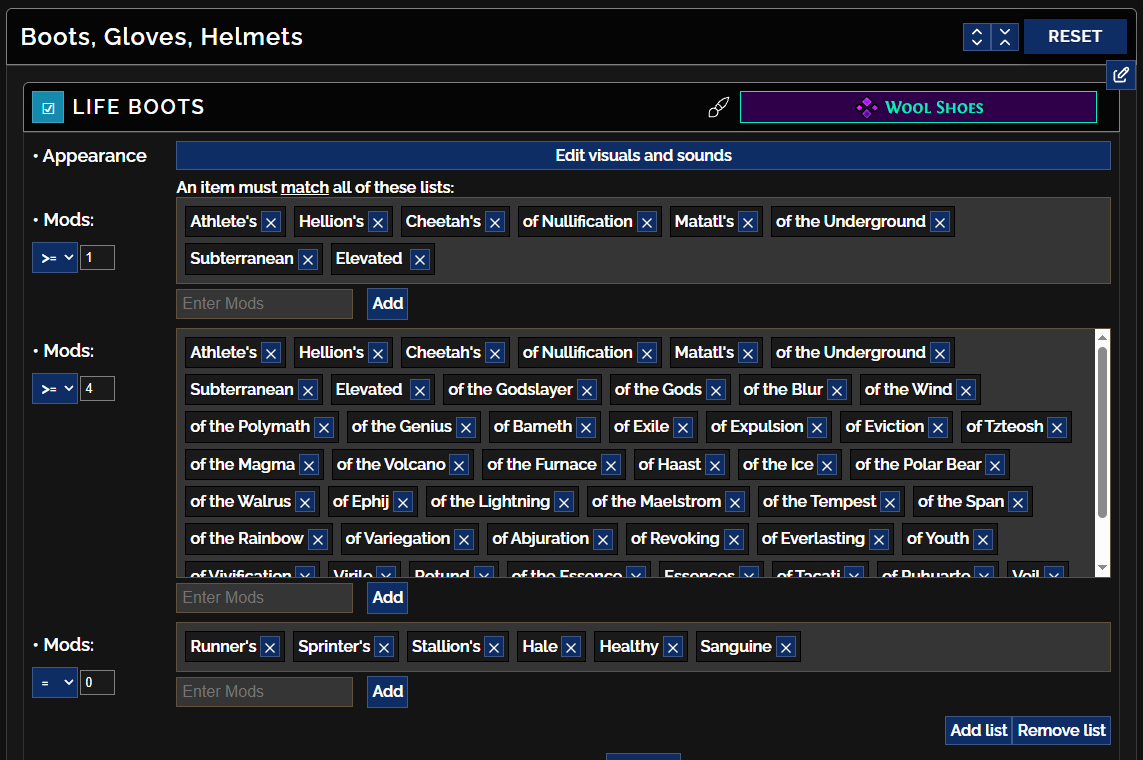Open the >= operator dropdown with value 4
The height and width of the screenshot is (760, 1143).
pos(55,388)
